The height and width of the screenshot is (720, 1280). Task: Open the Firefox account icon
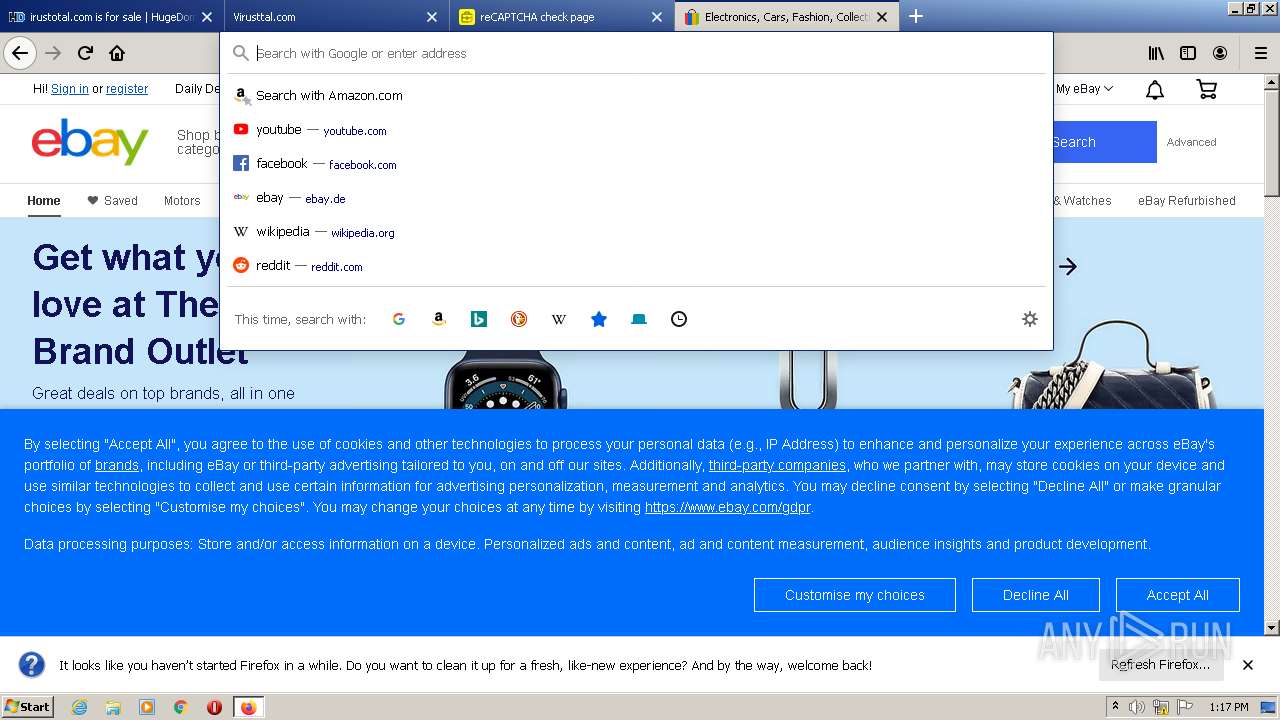[1220, 53]
